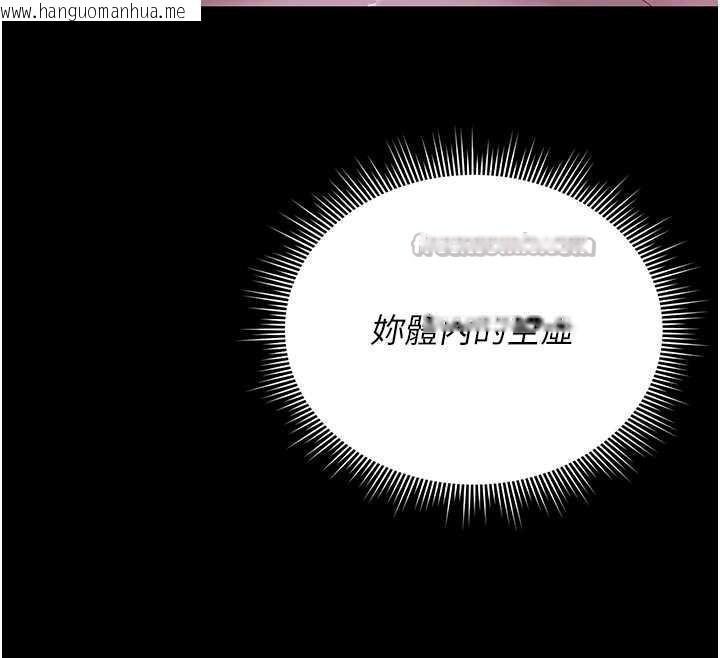Image resolution: width=720 pixels, height=658 pixels.
Task: Click the black area below the speech bubble
Action: [470, 590]
